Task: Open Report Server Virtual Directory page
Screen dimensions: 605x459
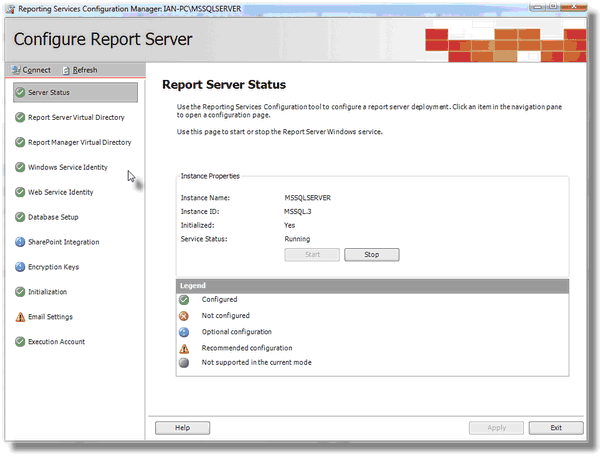Action: [x=76, y=117]
